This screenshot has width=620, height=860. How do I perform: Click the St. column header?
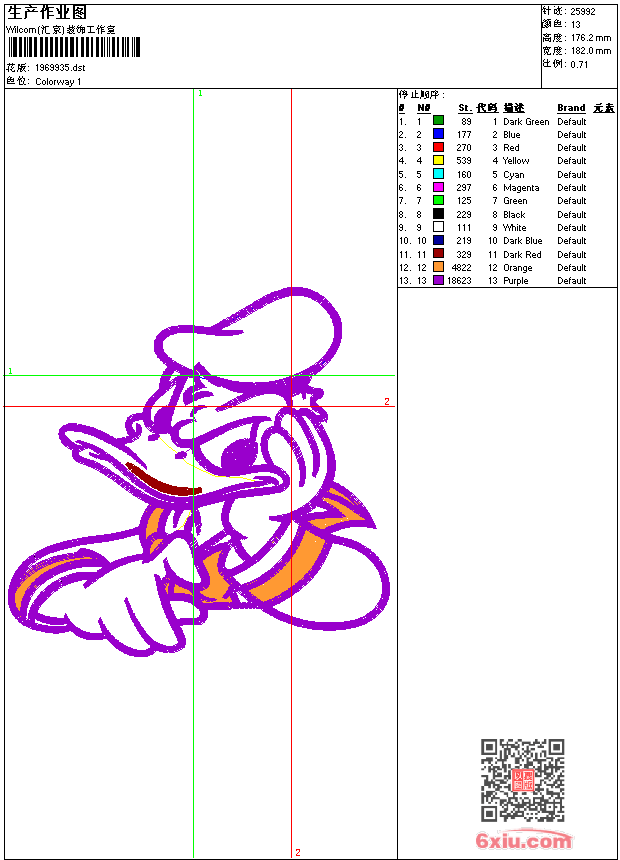[x=465, y=108]
